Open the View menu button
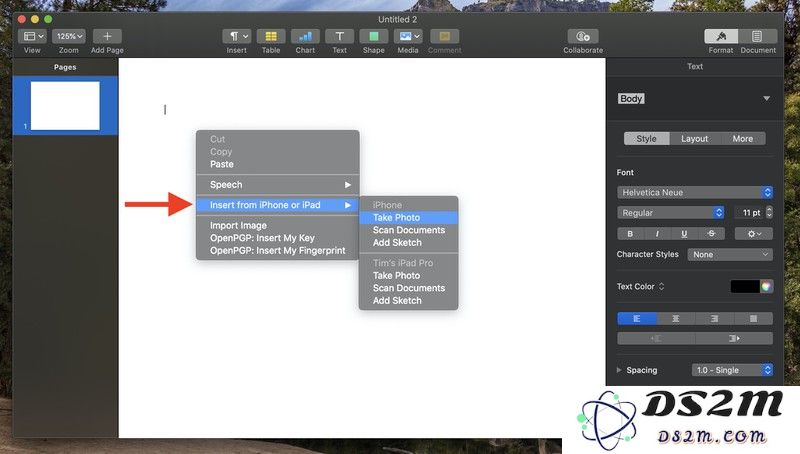Screen dimensions: 800x454 [x=32, y=36]
